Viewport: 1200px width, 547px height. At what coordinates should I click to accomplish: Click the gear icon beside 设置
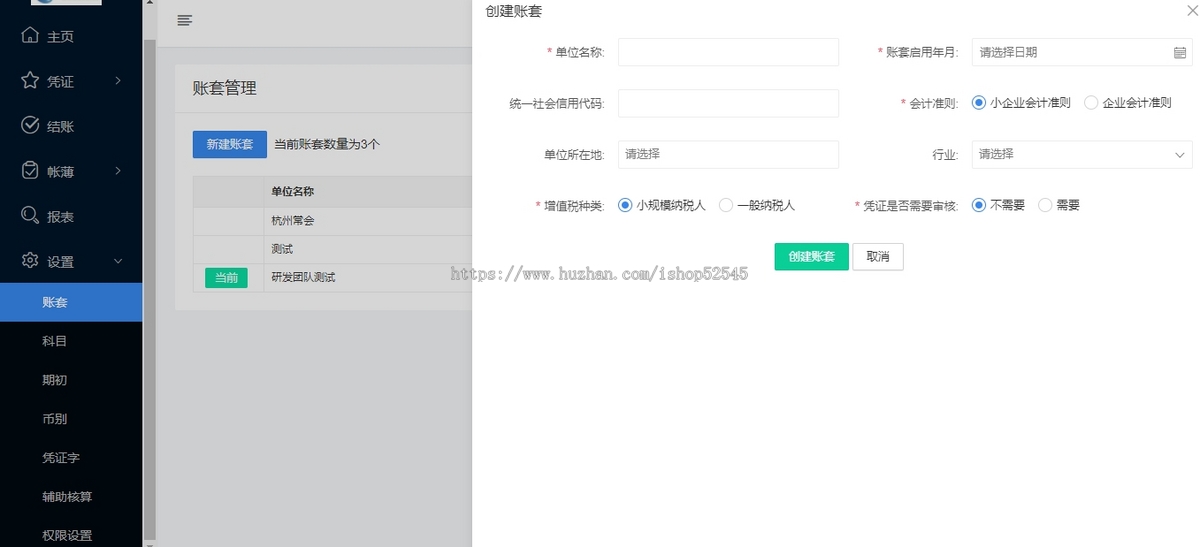click(x=30, y=261)
